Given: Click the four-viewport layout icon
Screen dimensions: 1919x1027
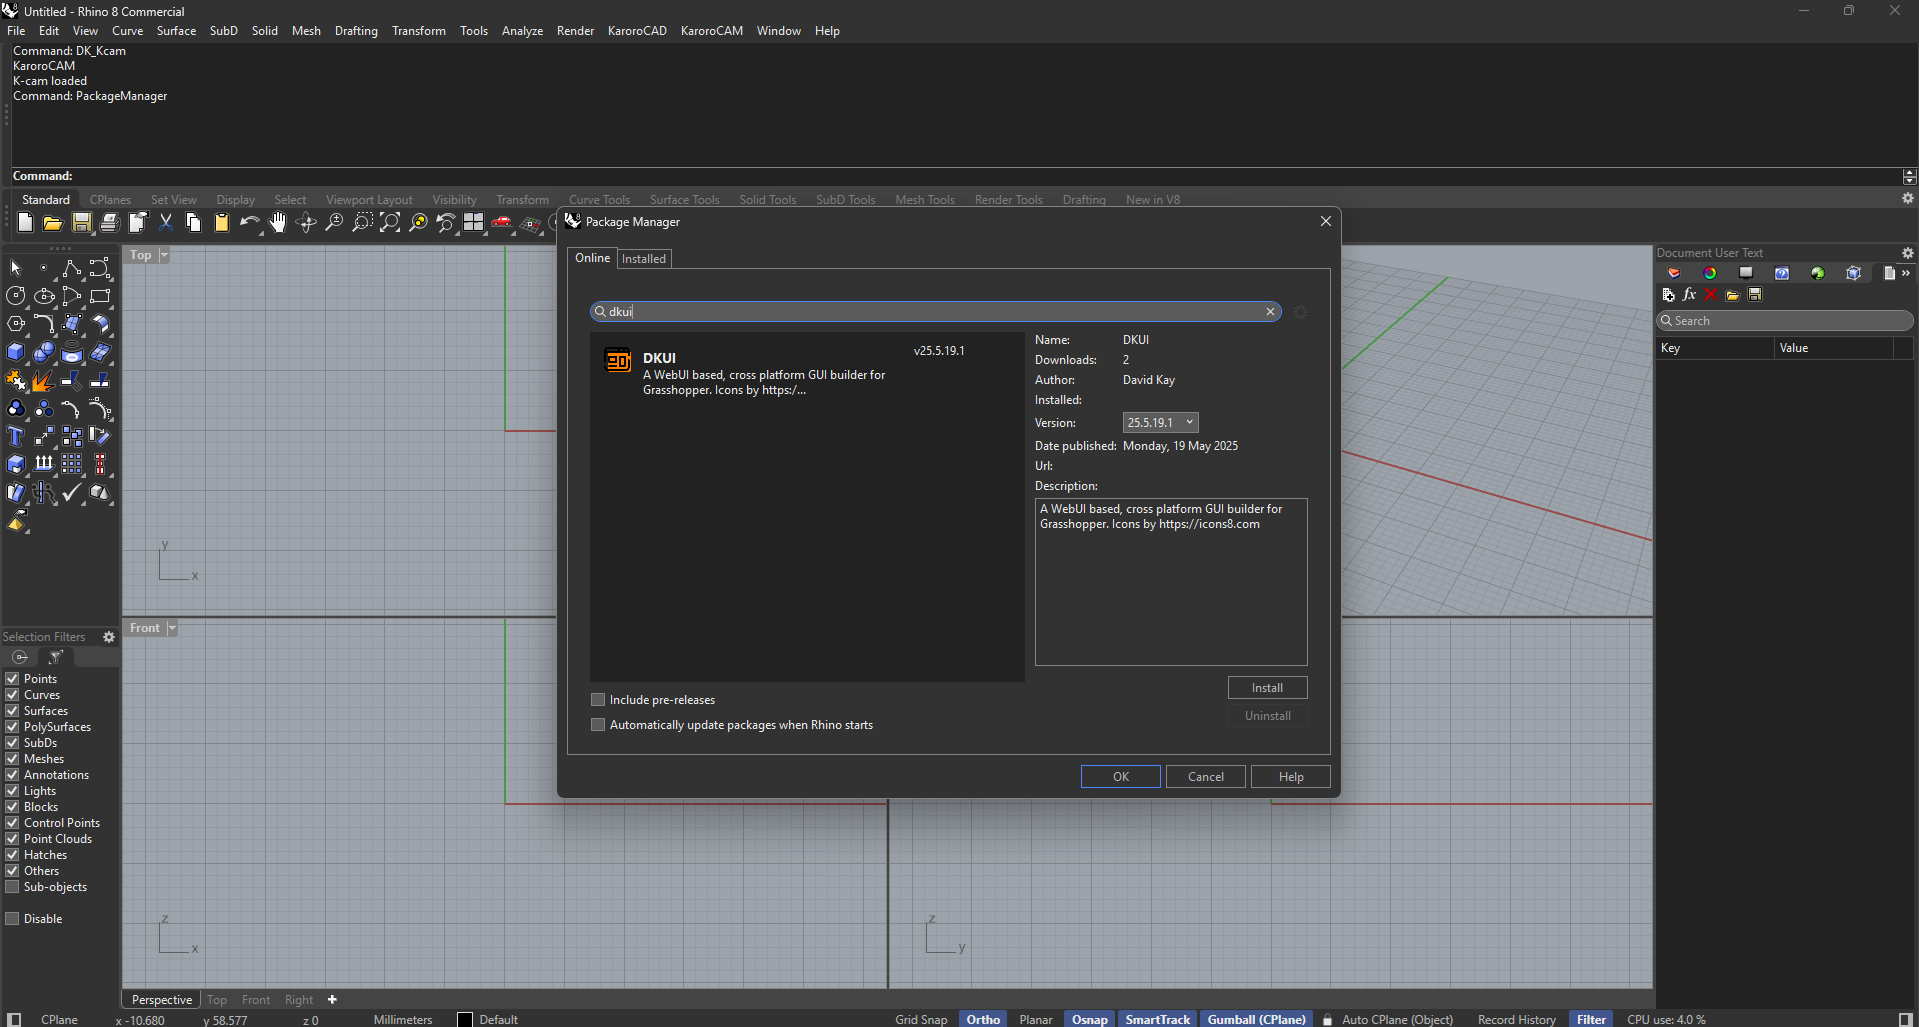Looking at the screenshot, I should [x=474, y=223].
